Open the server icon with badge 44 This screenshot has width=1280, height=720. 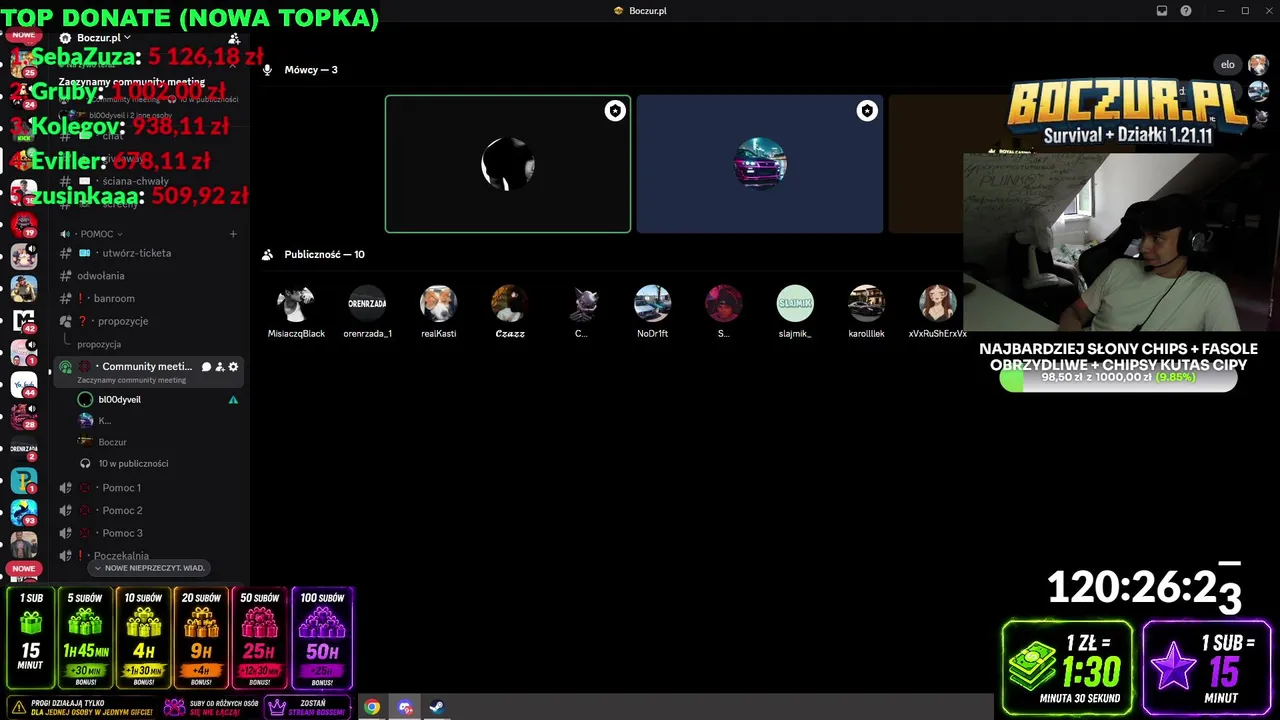tap(24, 384)
